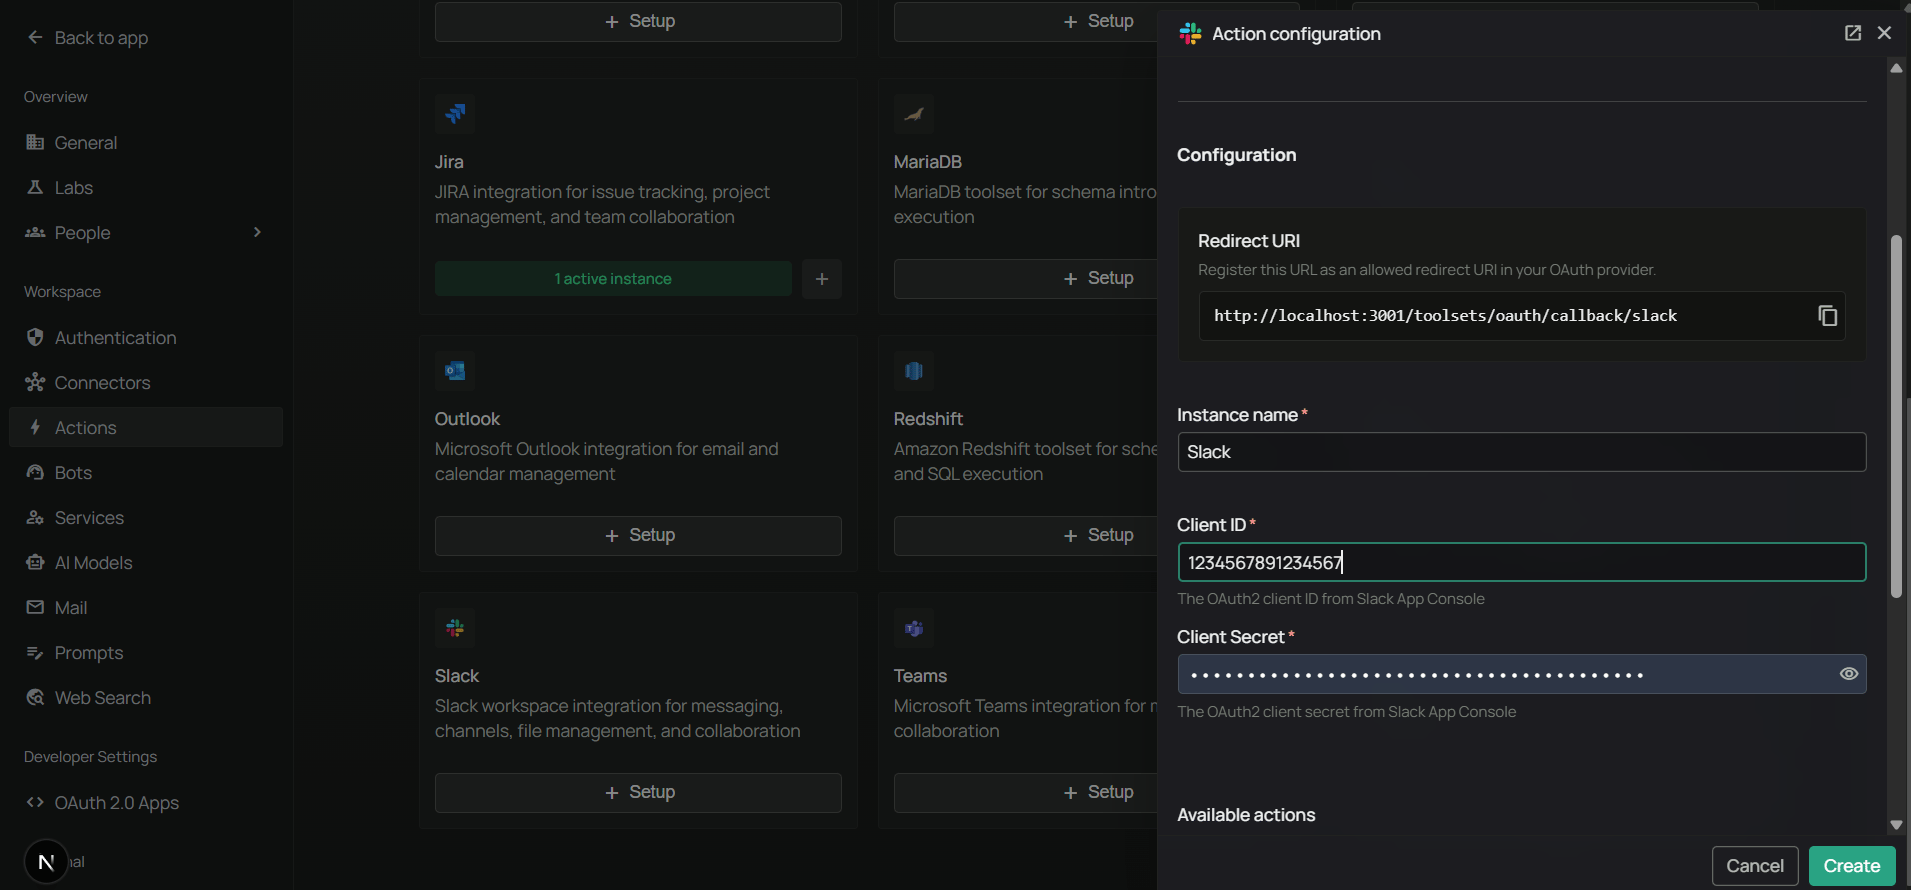Image resolution: width=1911 pixels, height=890 pixels.
Task: Click Setup on the MariaDB card
Action: pyautogui.click(x=1026, y=278)
